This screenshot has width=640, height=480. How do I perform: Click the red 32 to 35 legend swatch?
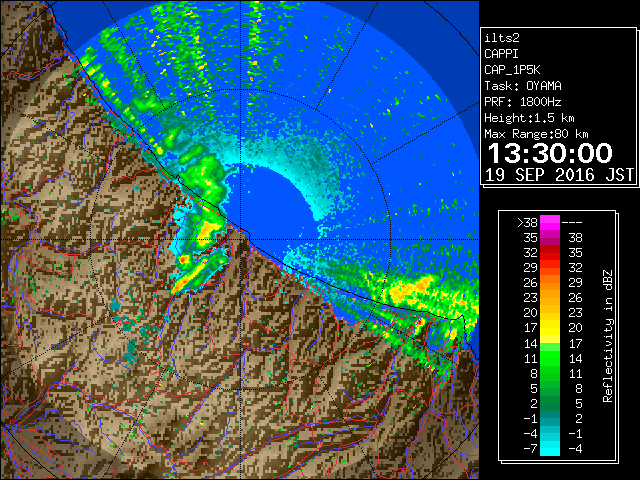coord(550,253)
